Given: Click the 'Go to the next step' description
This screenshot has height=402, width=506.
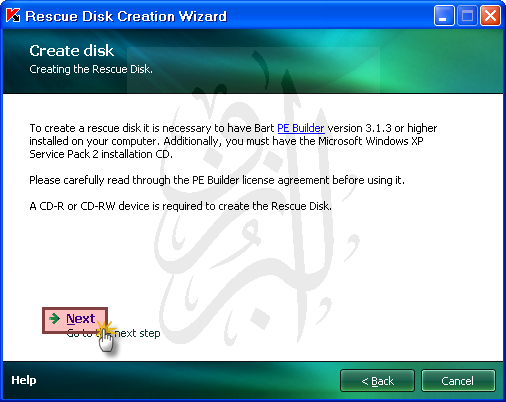Looking at the screenshot, I should pyautogui.click(x=113, y=333).
